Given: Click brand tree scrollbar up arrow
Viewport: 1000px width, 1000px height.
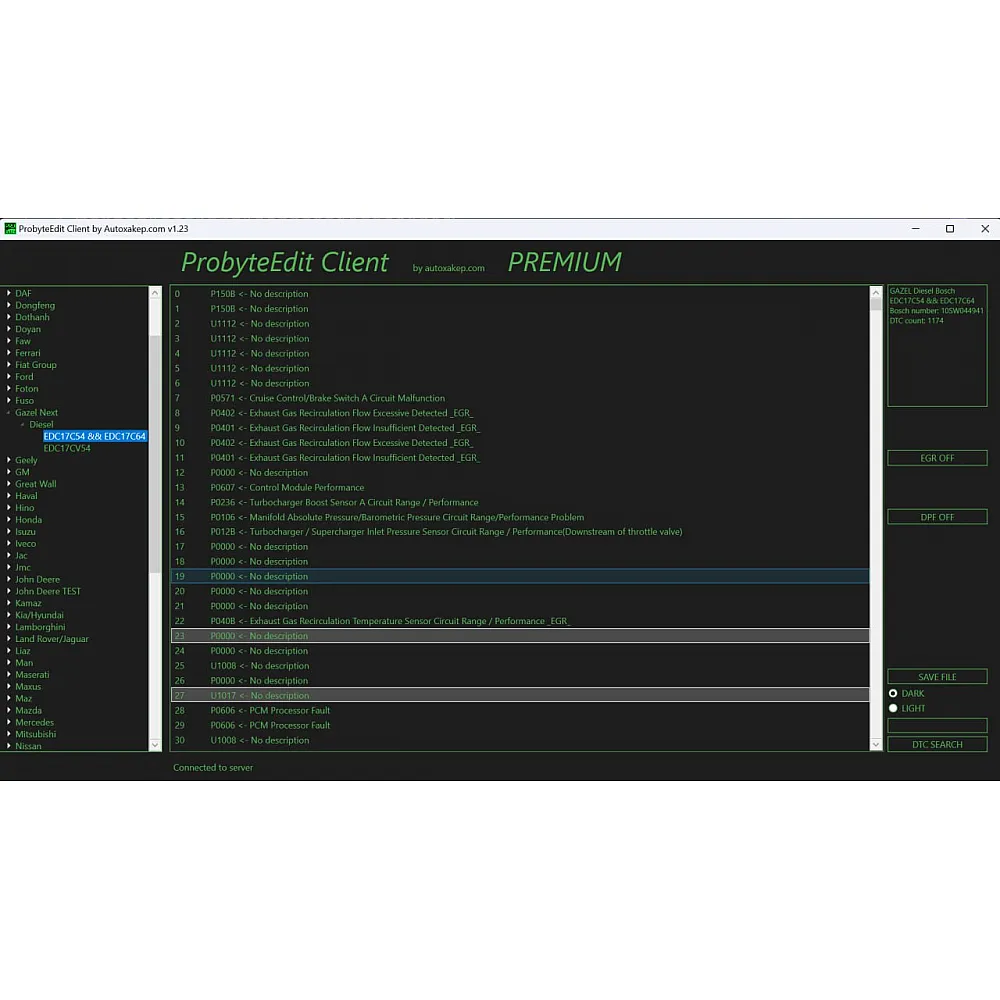Looking at the screenshot, I should [155, 293].
